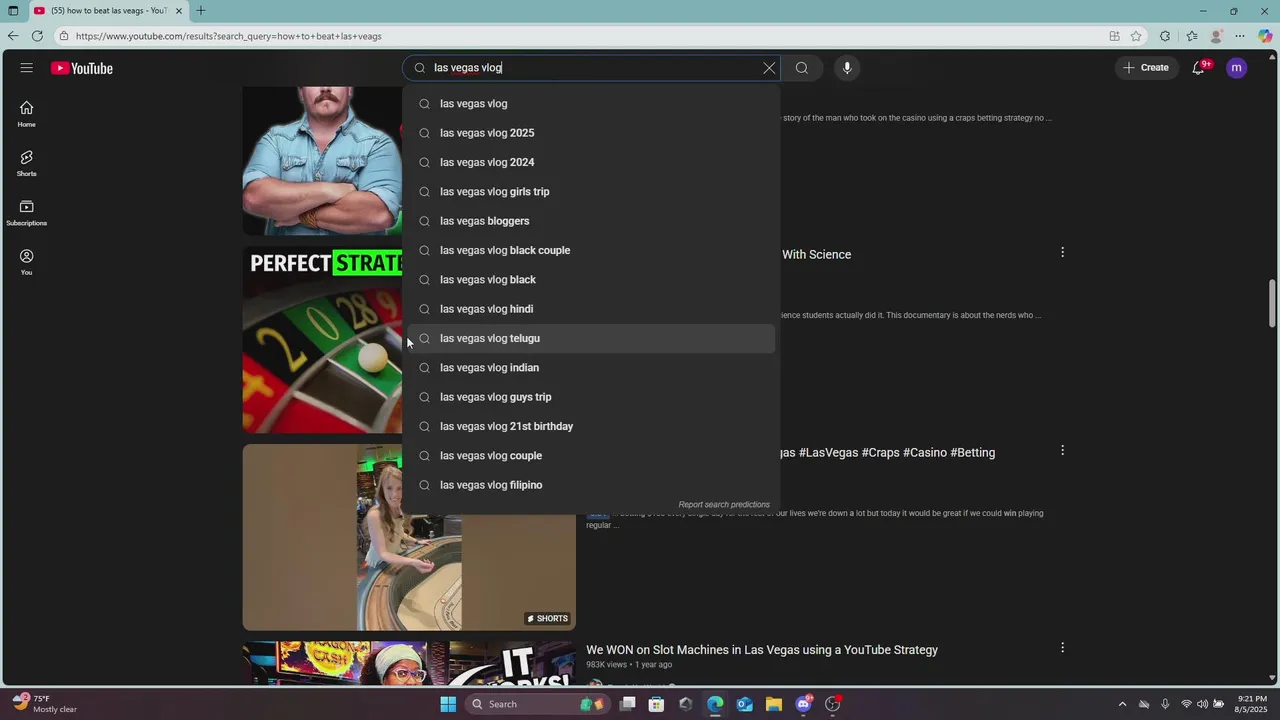Open the You page in sidebar
The height and width of the screenshot is (720, 1280).
coord(26,262)
